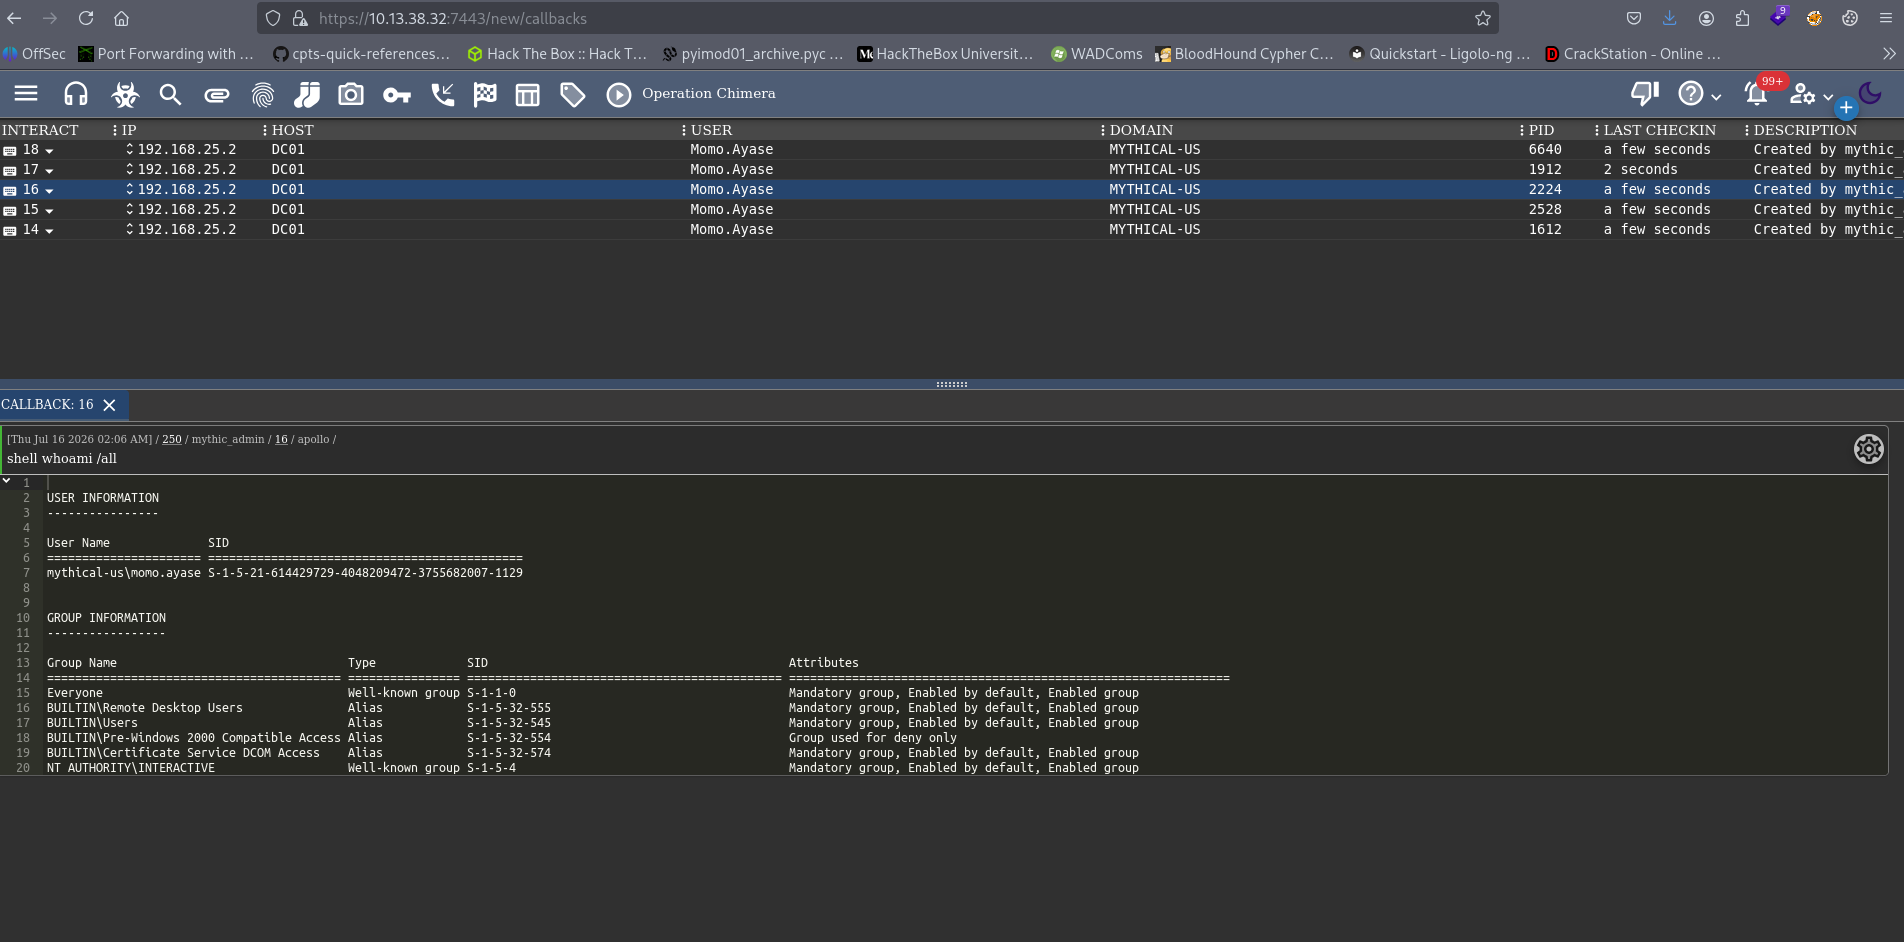Open the task settings gear button
This screenshot has width=1904, height=942.
1868,449
